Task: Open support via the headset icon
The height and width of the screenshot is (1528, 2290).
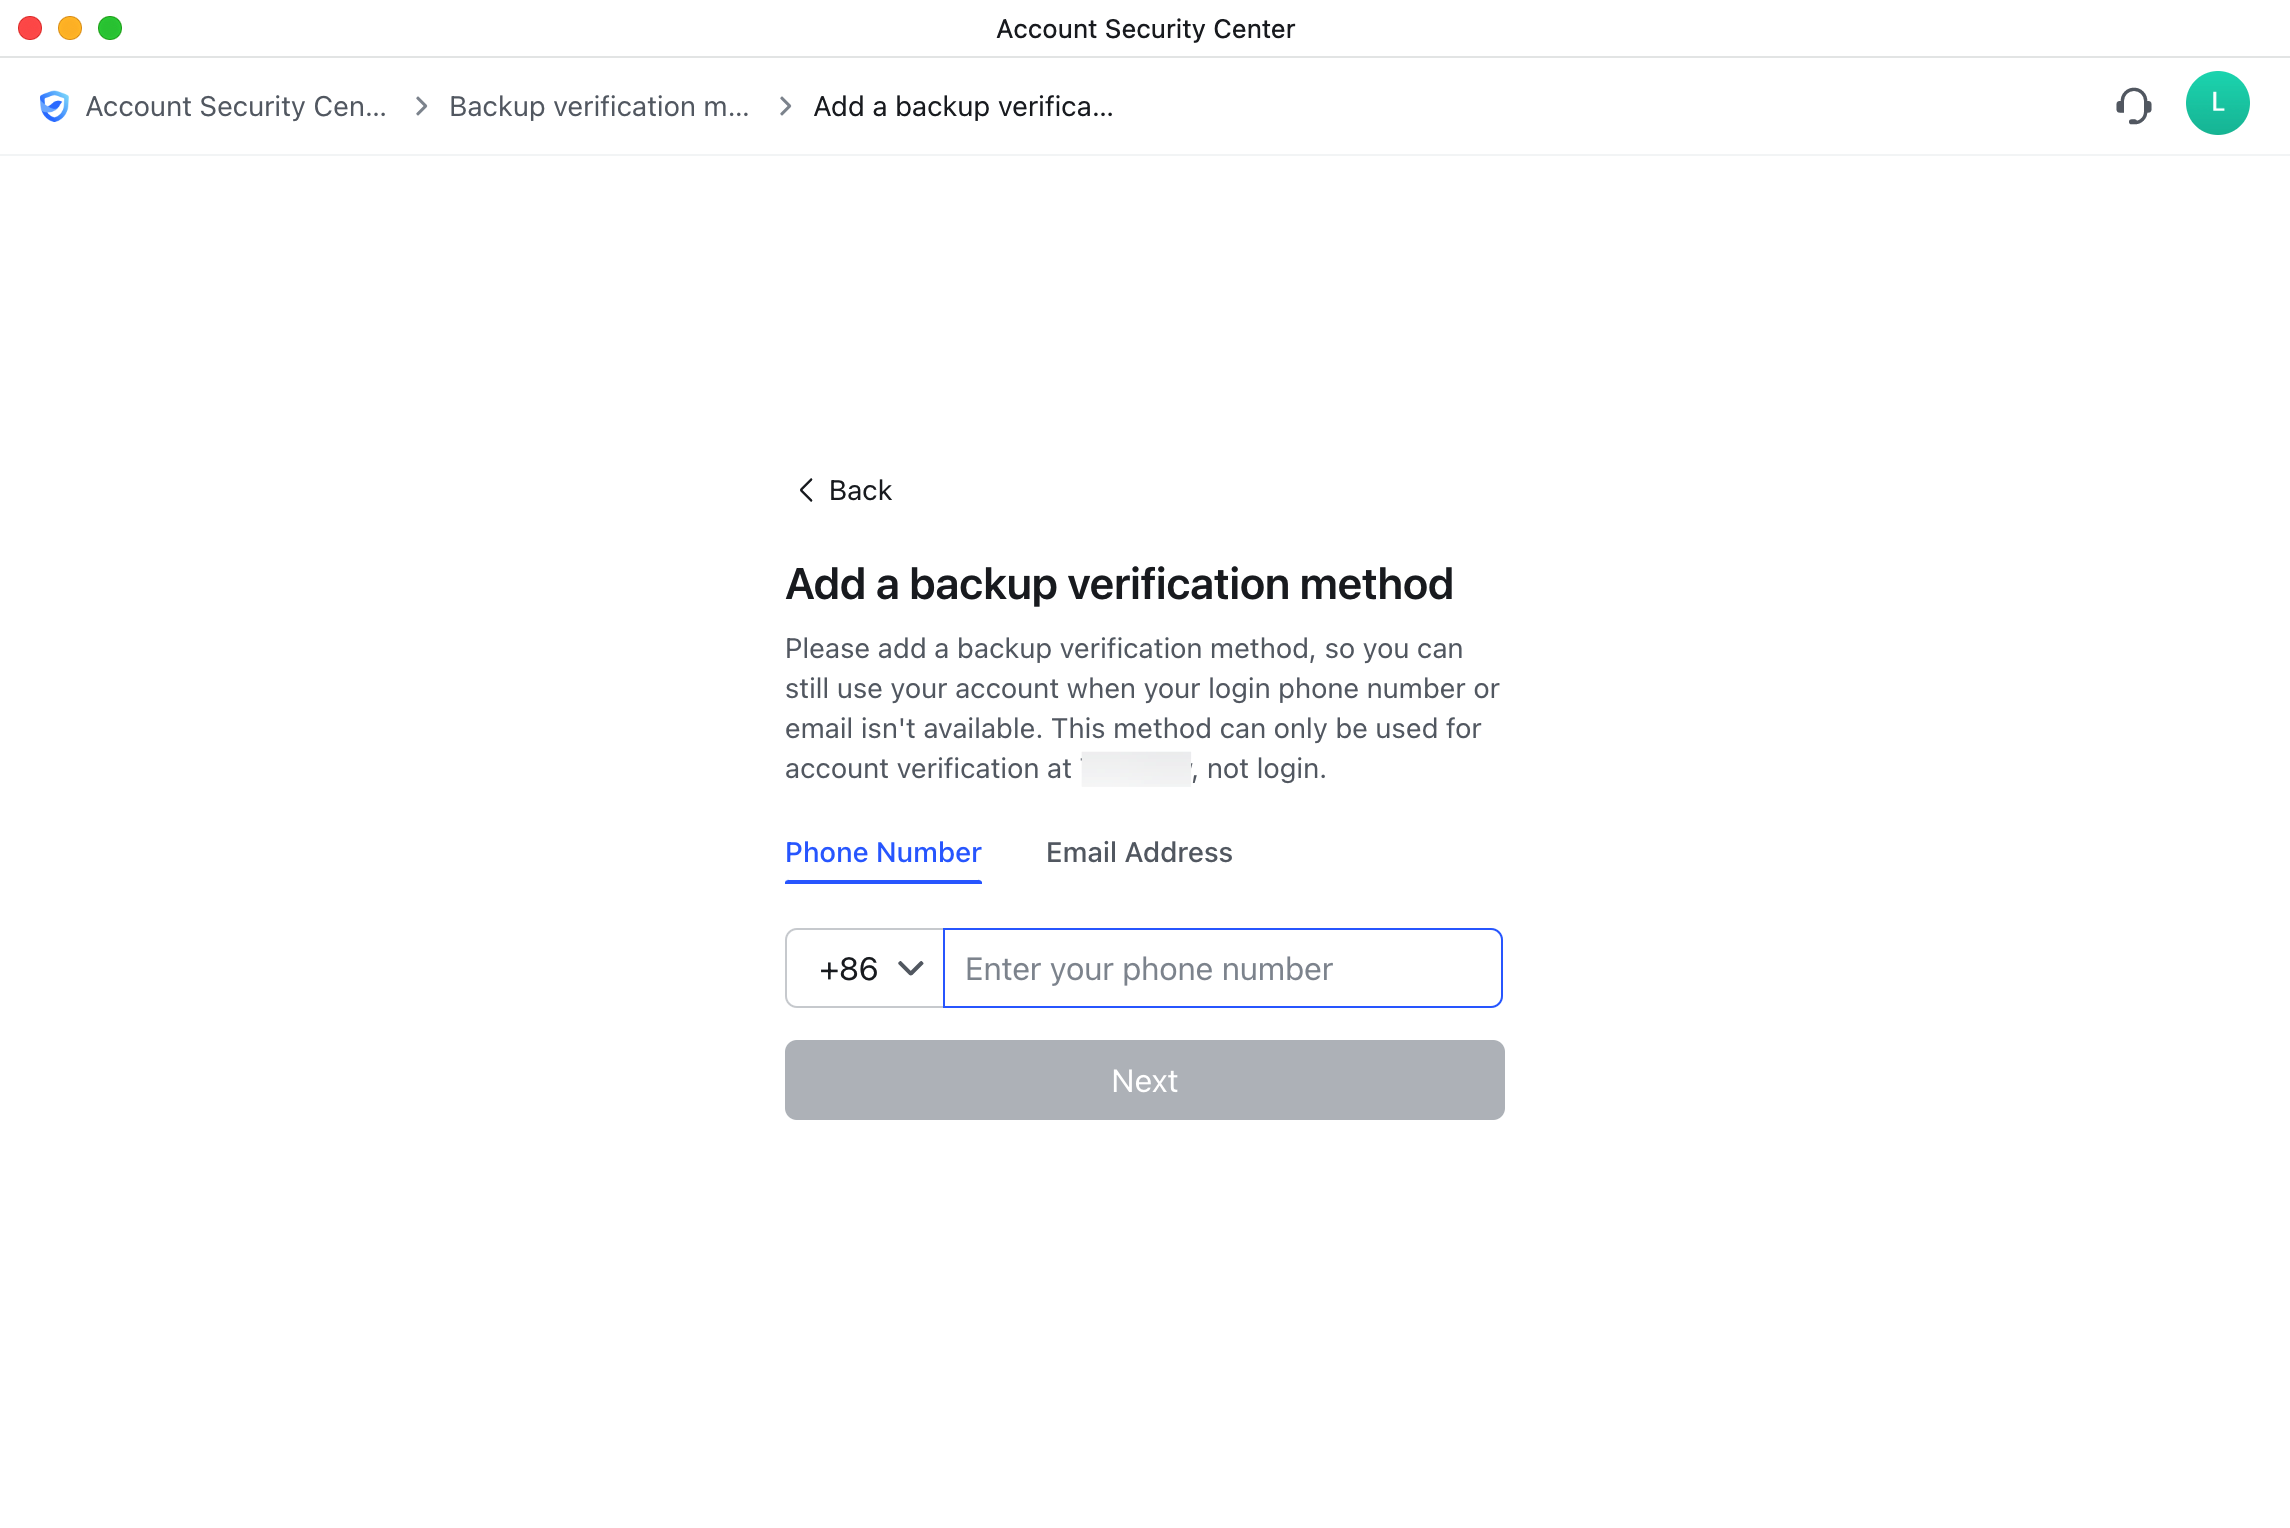Action: [x=2134, y=105]
